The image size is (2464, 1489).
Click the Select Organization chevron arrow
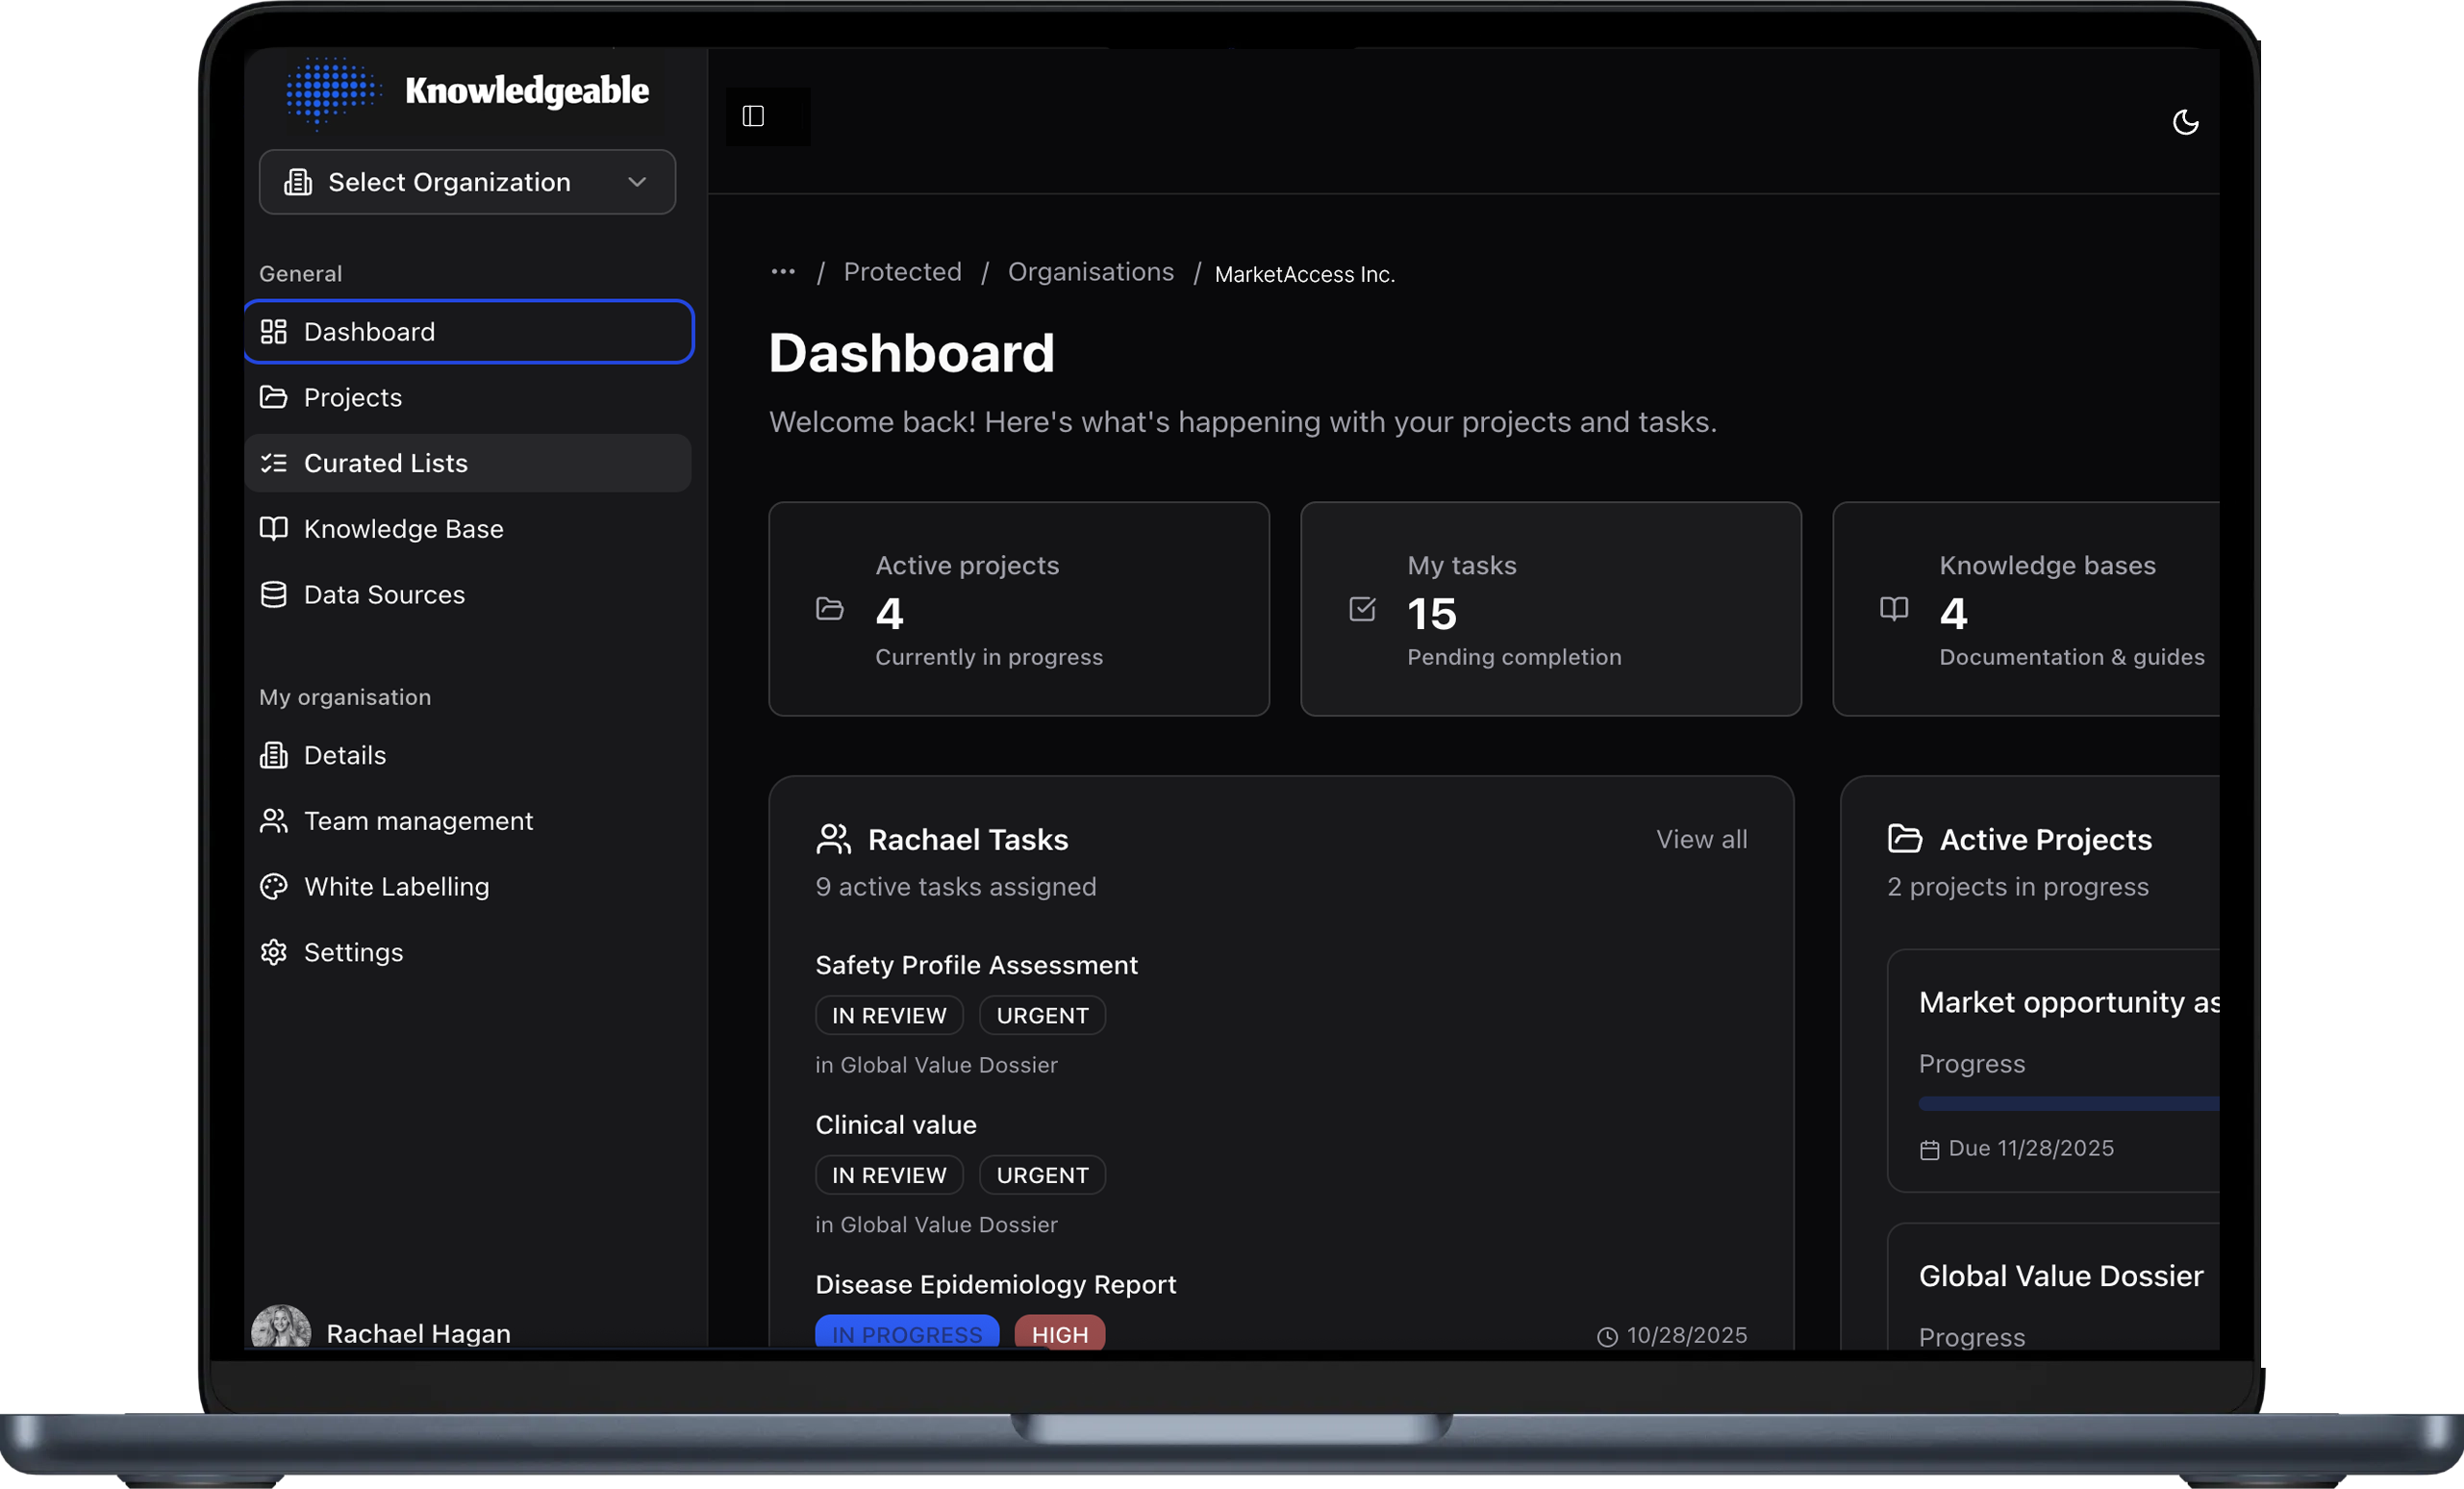tap(637, 182)
